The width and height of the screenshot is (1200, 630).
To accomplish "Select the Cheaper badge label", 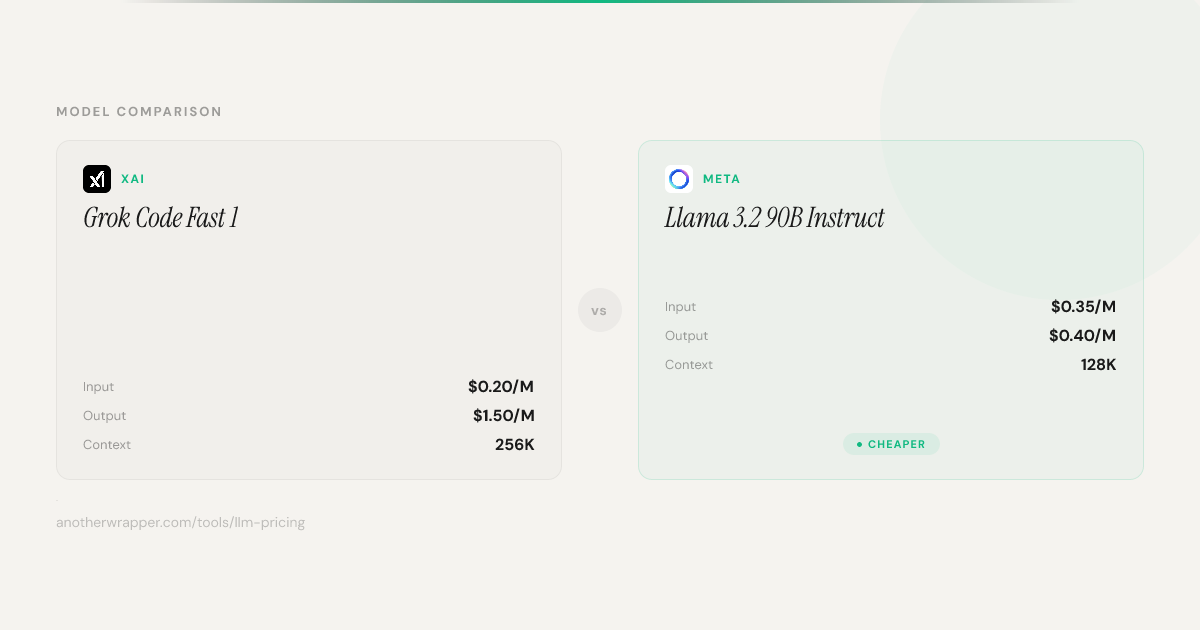I will [896, 444].
